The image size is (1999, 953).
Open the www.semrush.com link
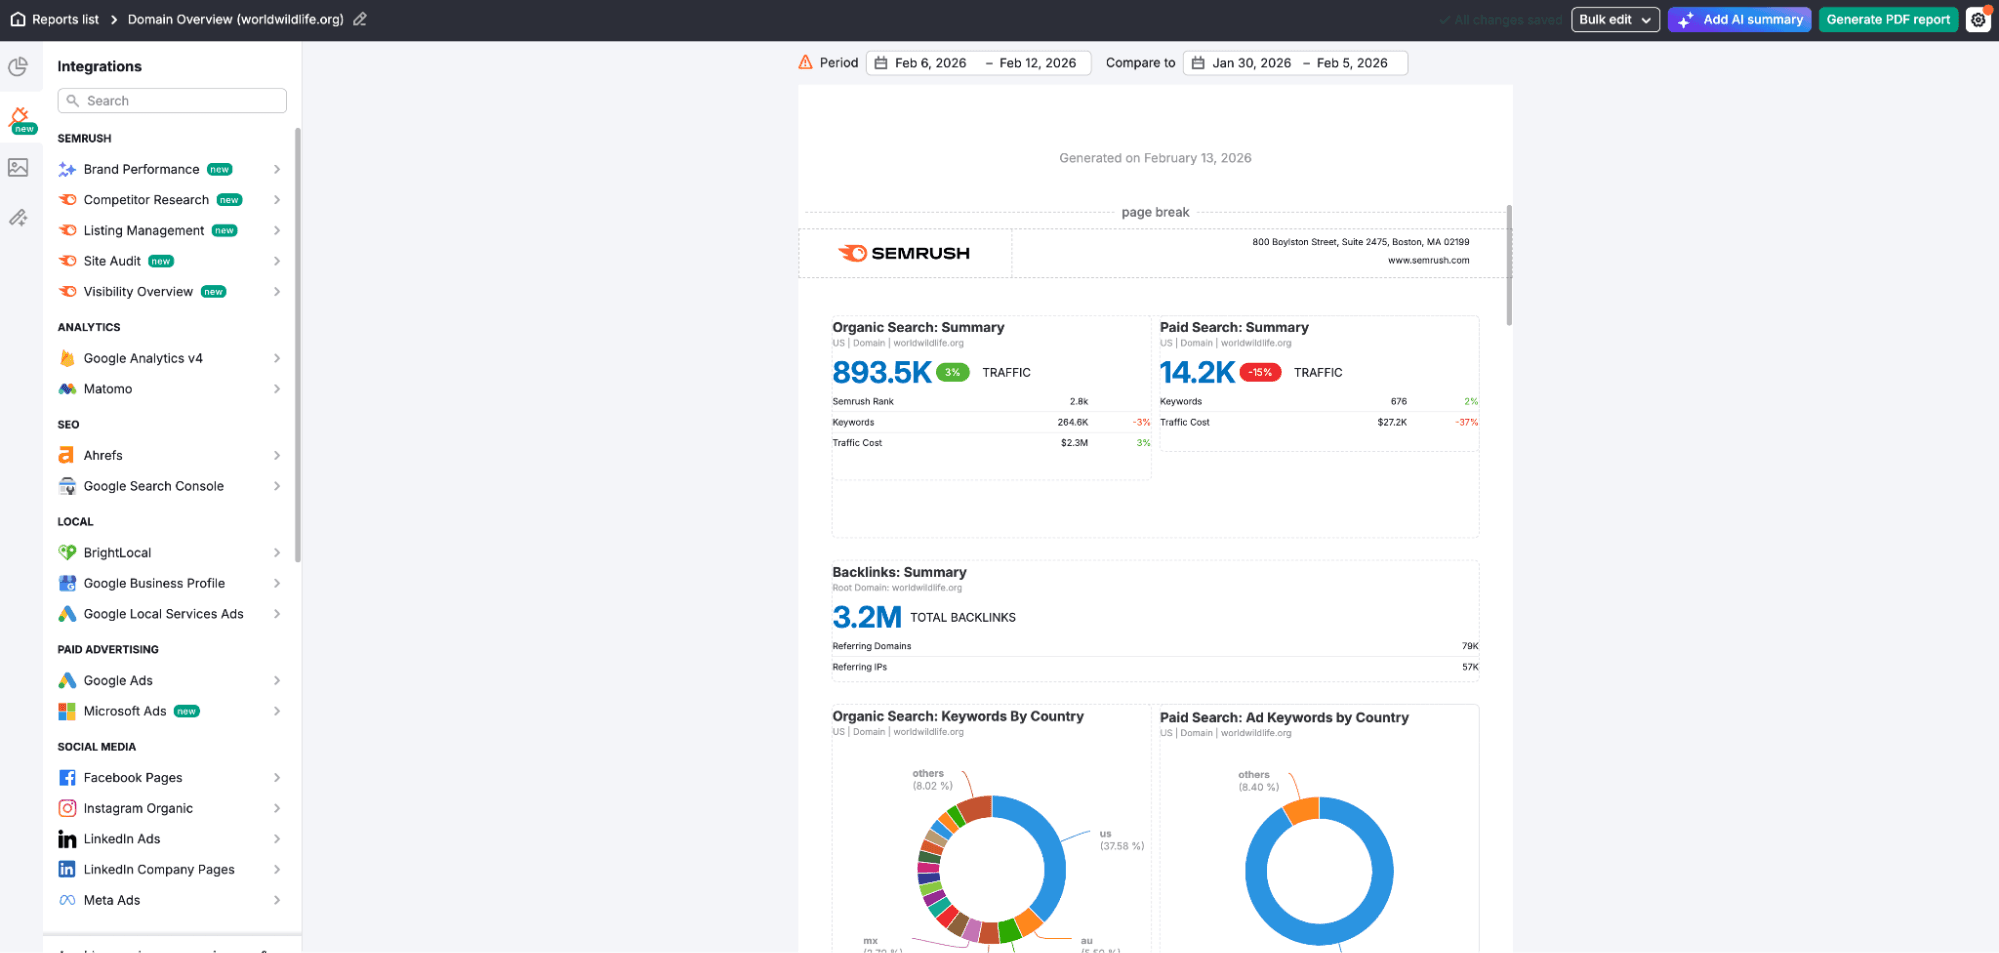[1428, 260]
